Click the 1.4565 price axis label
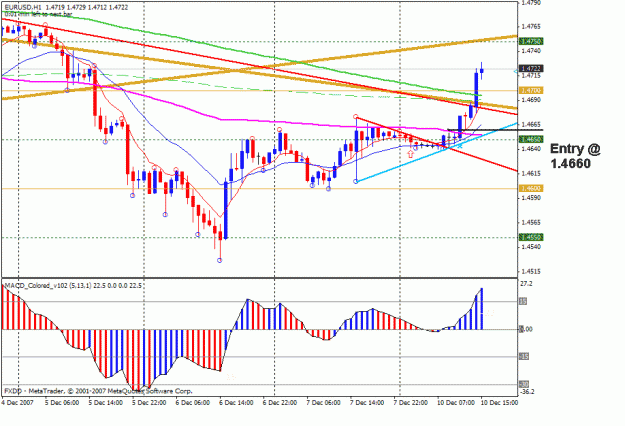The width and height of the screenshot is (625, 426). click(x=531, y=222)
